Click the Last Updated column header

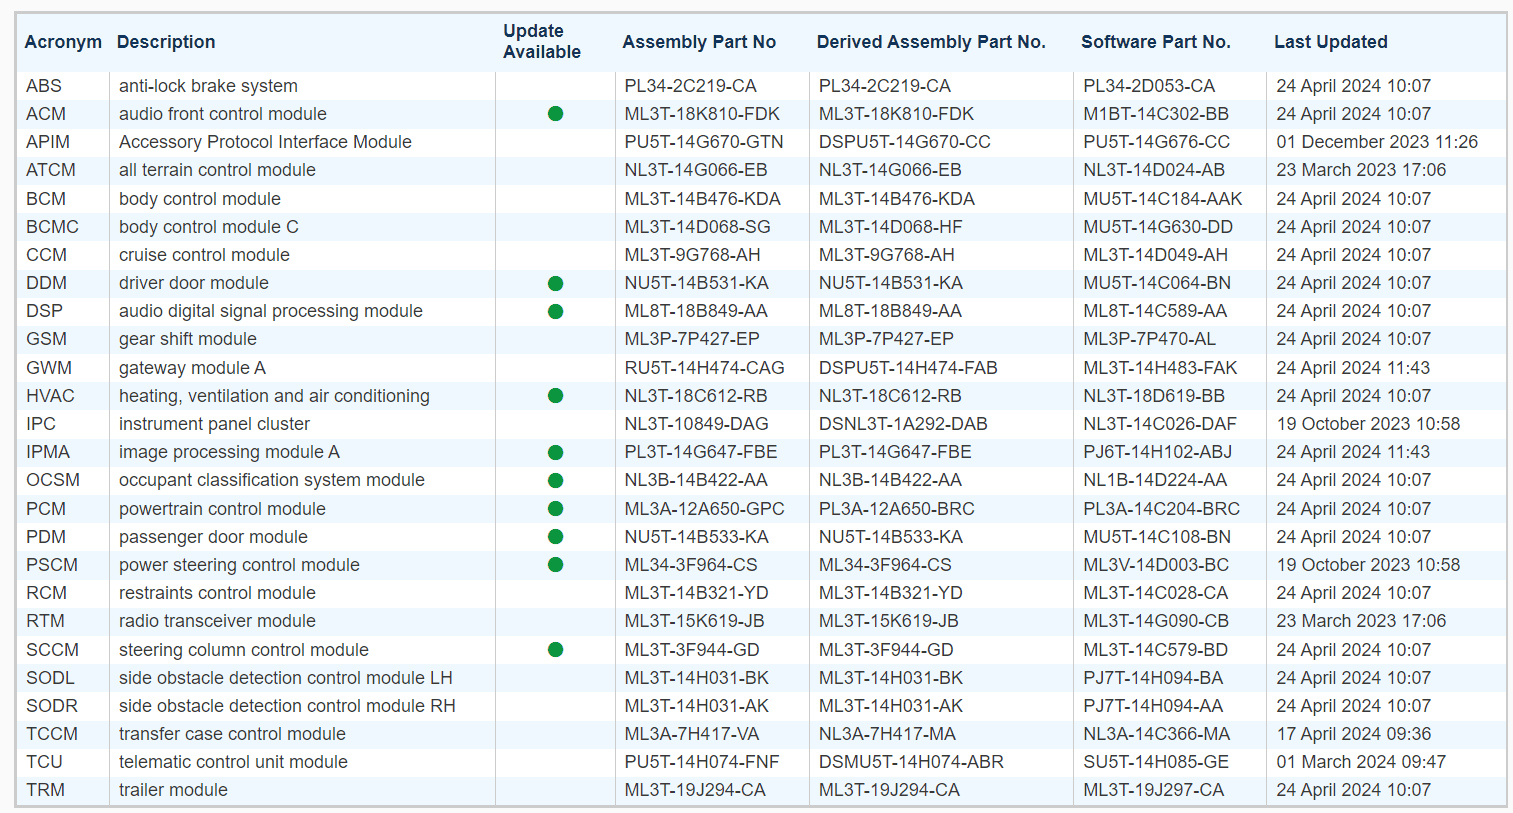1330,42
